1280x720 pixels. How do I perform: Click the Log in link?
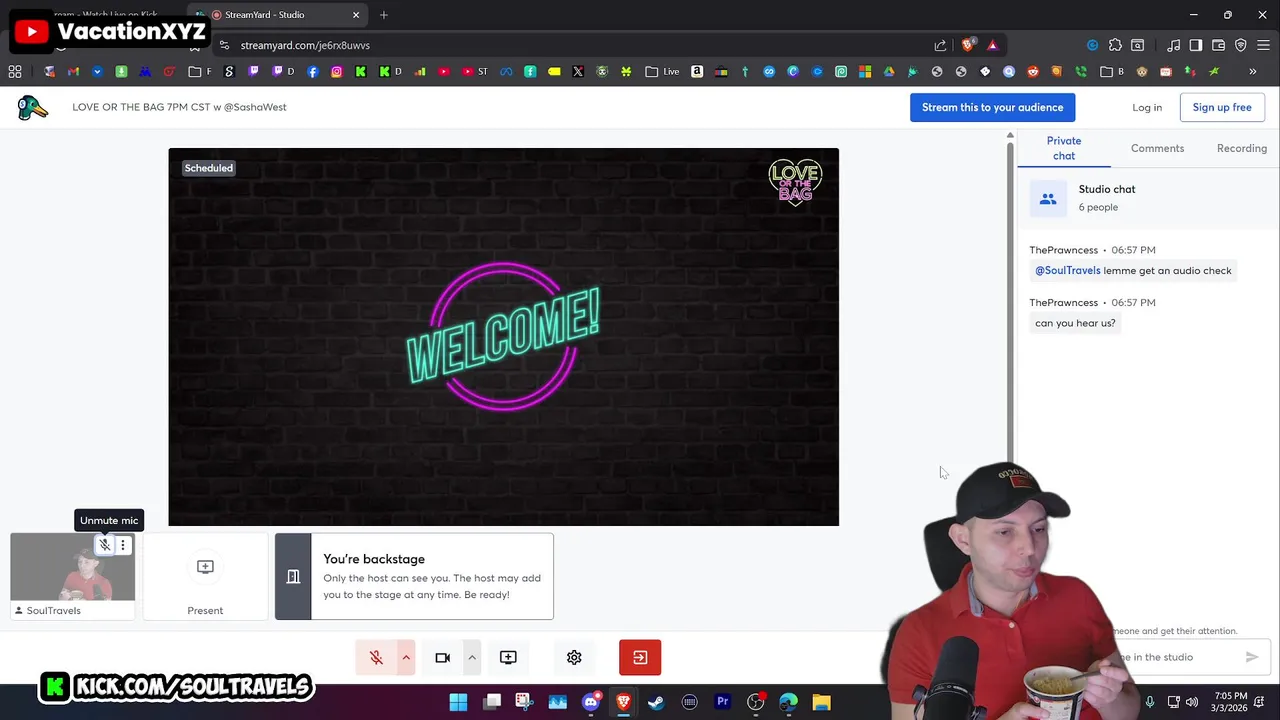pos(1147,107)
